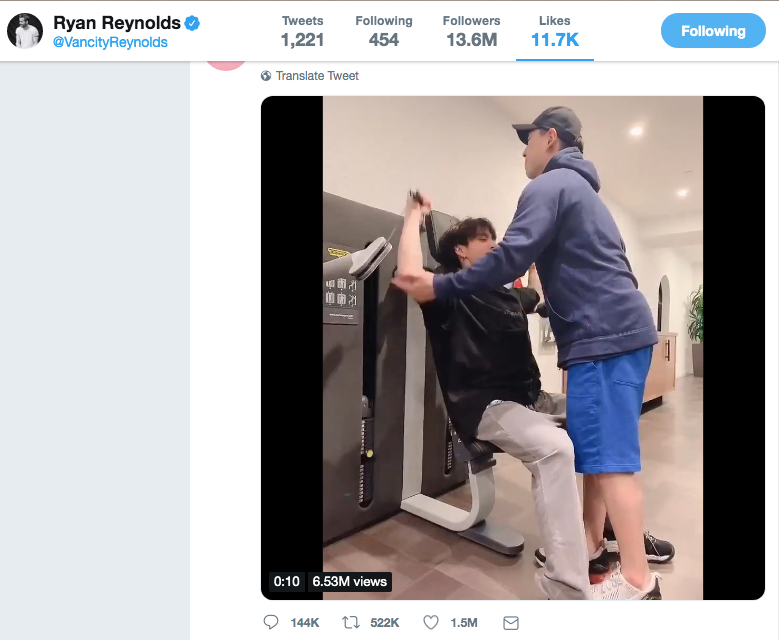The width and height of the screenshot is (779, 640).
Task: Click the 1.5M likes count
Action: [x=463, y=623]
